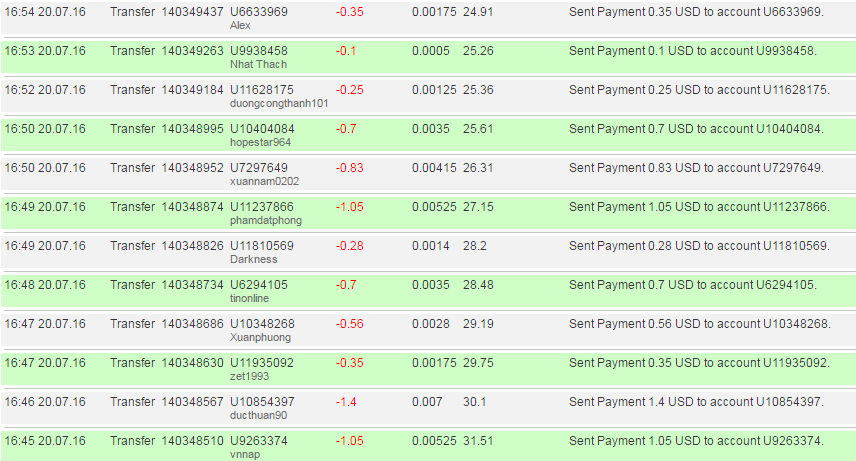Select account U10348268
The height and width of the screenshot is (461, 856).
coord(262,324)
